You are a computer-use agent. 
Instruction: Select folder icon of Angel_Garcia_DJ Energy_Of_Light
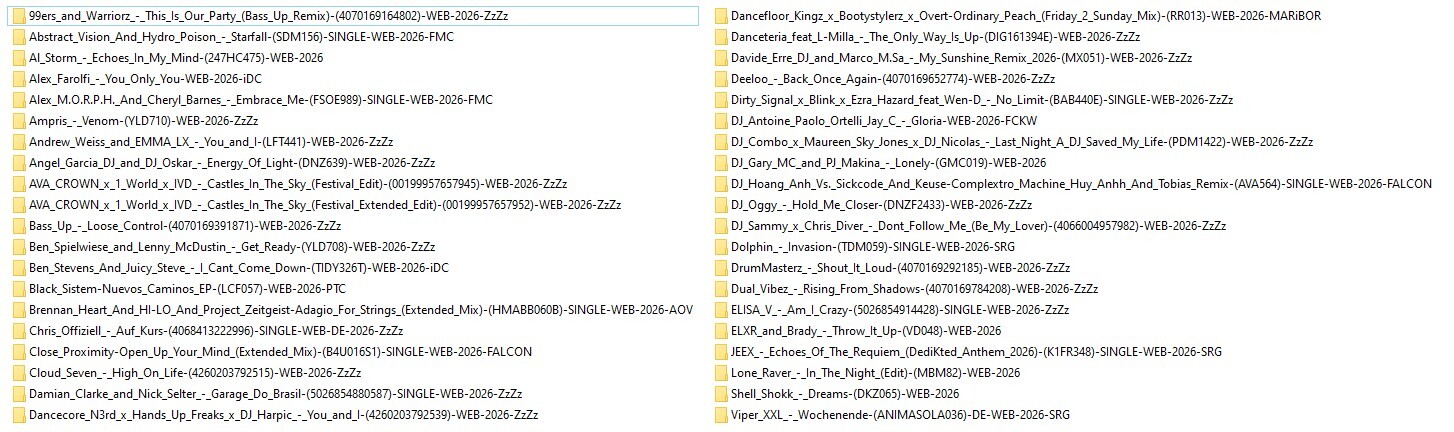[19, 163]
